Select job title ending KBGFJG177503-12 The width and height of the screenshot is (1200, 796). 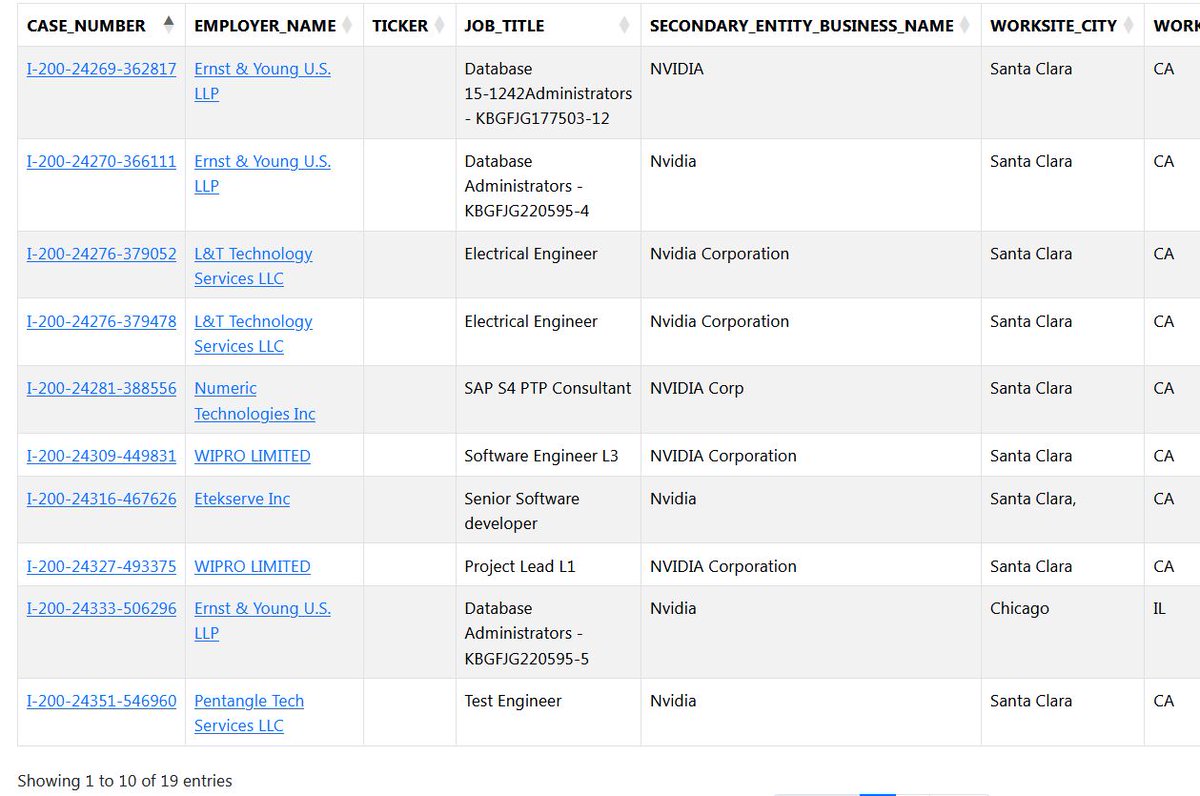click(x=548, y=94)
